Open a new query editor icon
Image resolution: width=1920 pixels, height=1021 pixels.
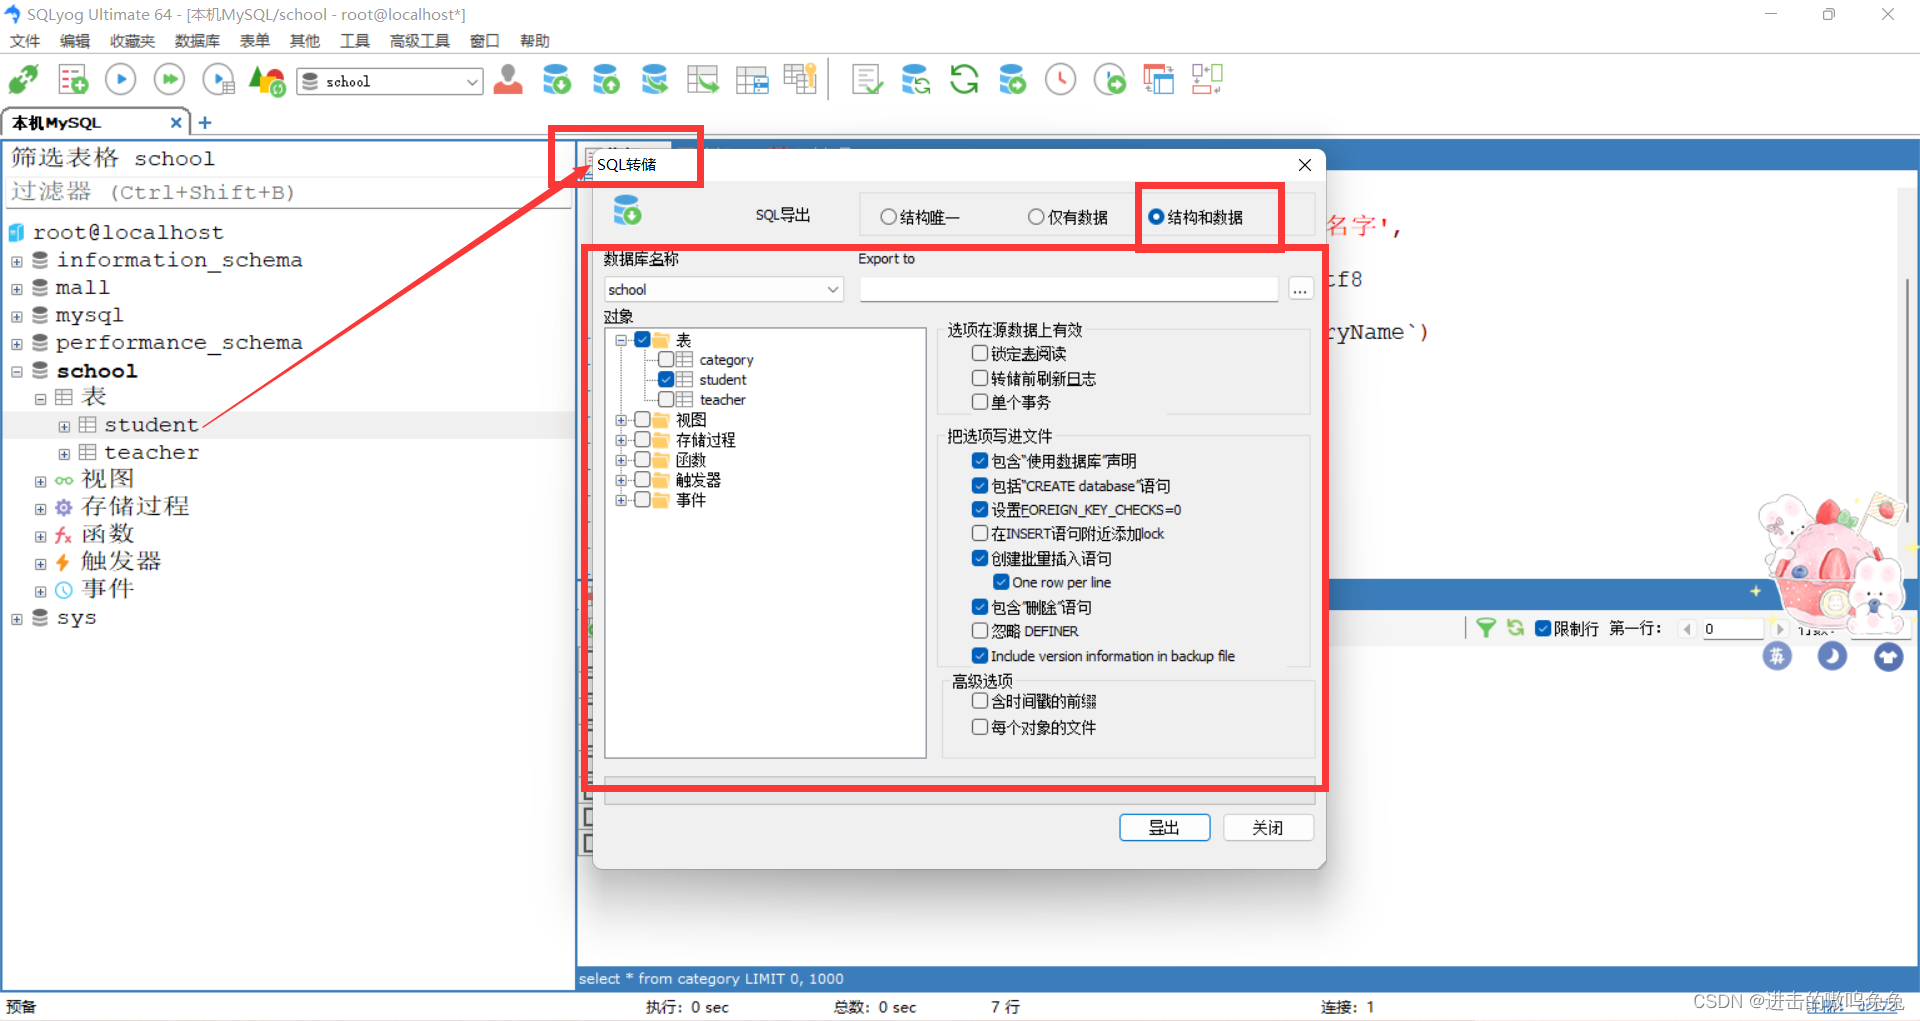[x=73, y=79]
